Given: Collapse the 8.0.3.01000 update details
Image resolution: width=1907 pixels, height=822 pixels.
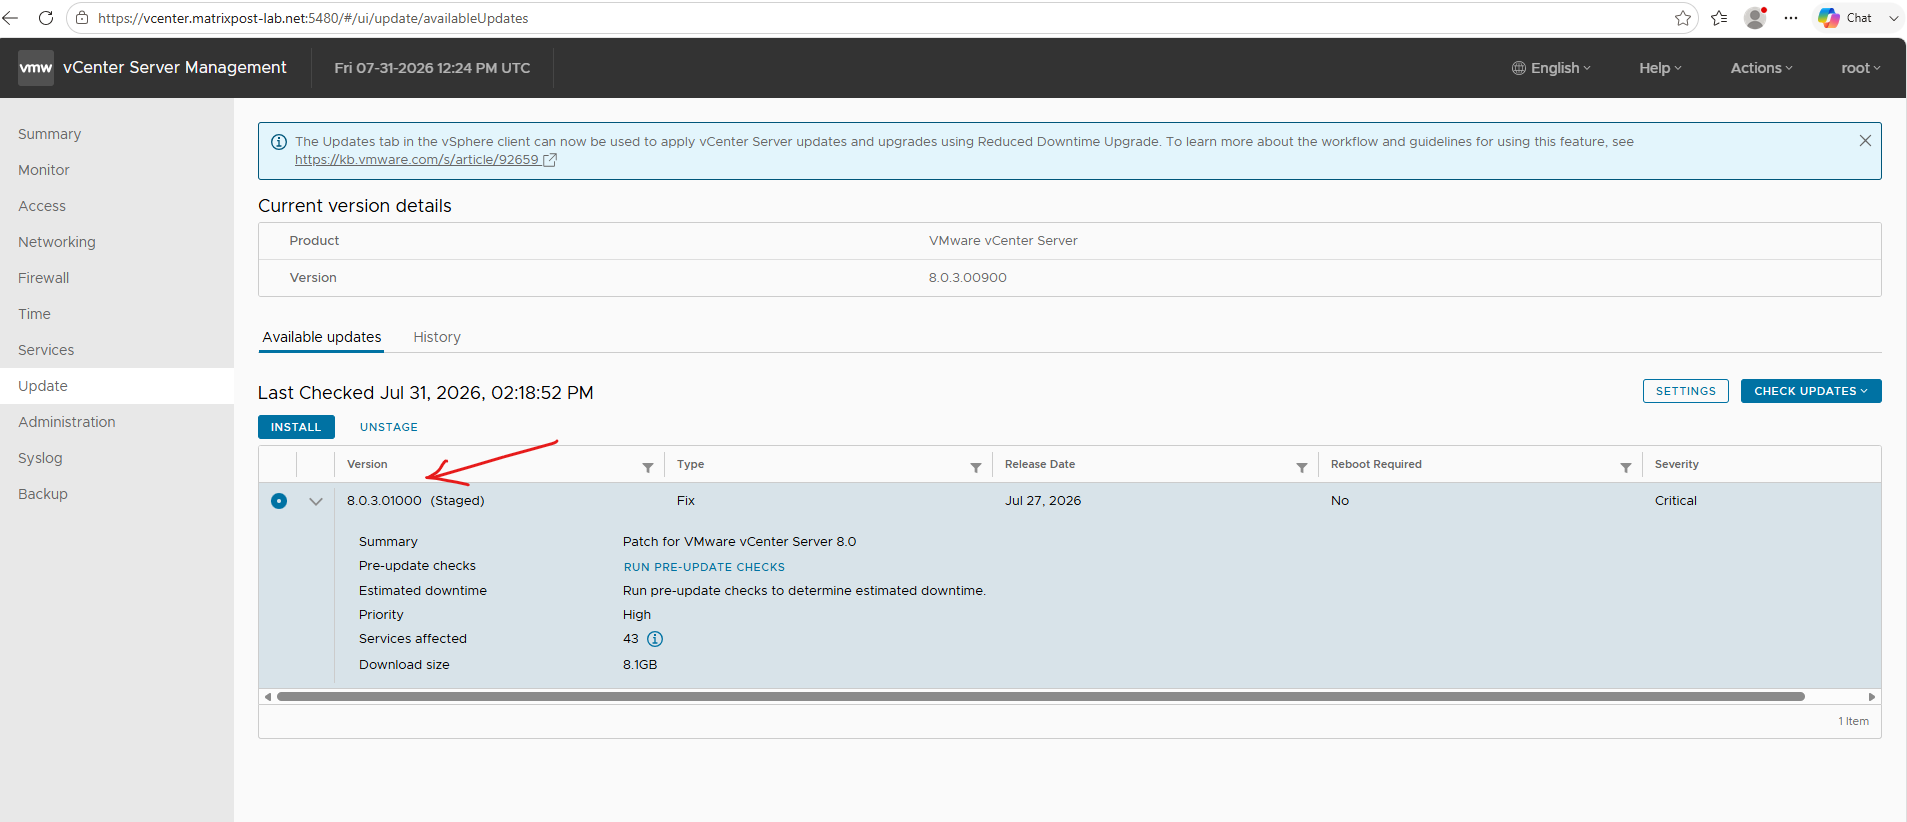Looking at the screenshot, I should [x=316, y=501].
